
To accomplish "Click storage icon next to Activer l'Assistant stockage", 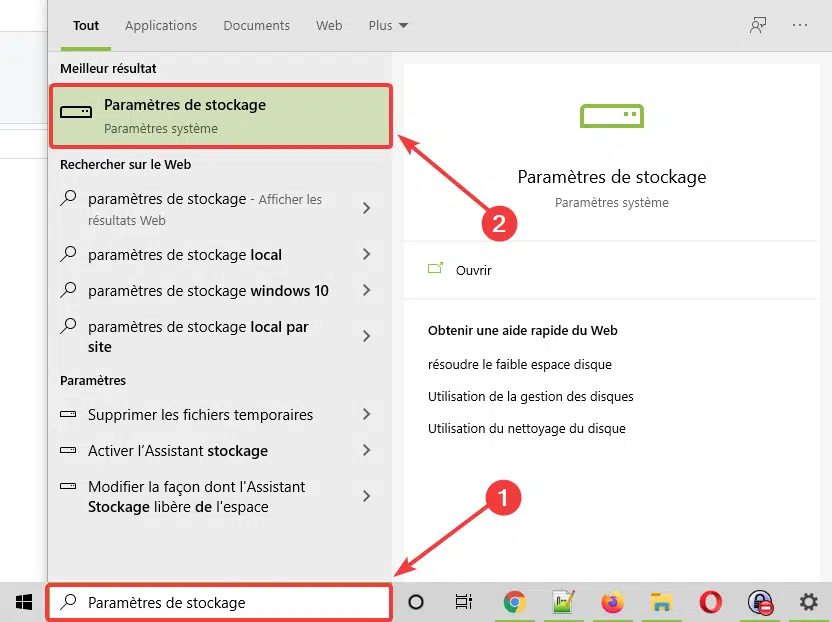I will coord(68,450).
